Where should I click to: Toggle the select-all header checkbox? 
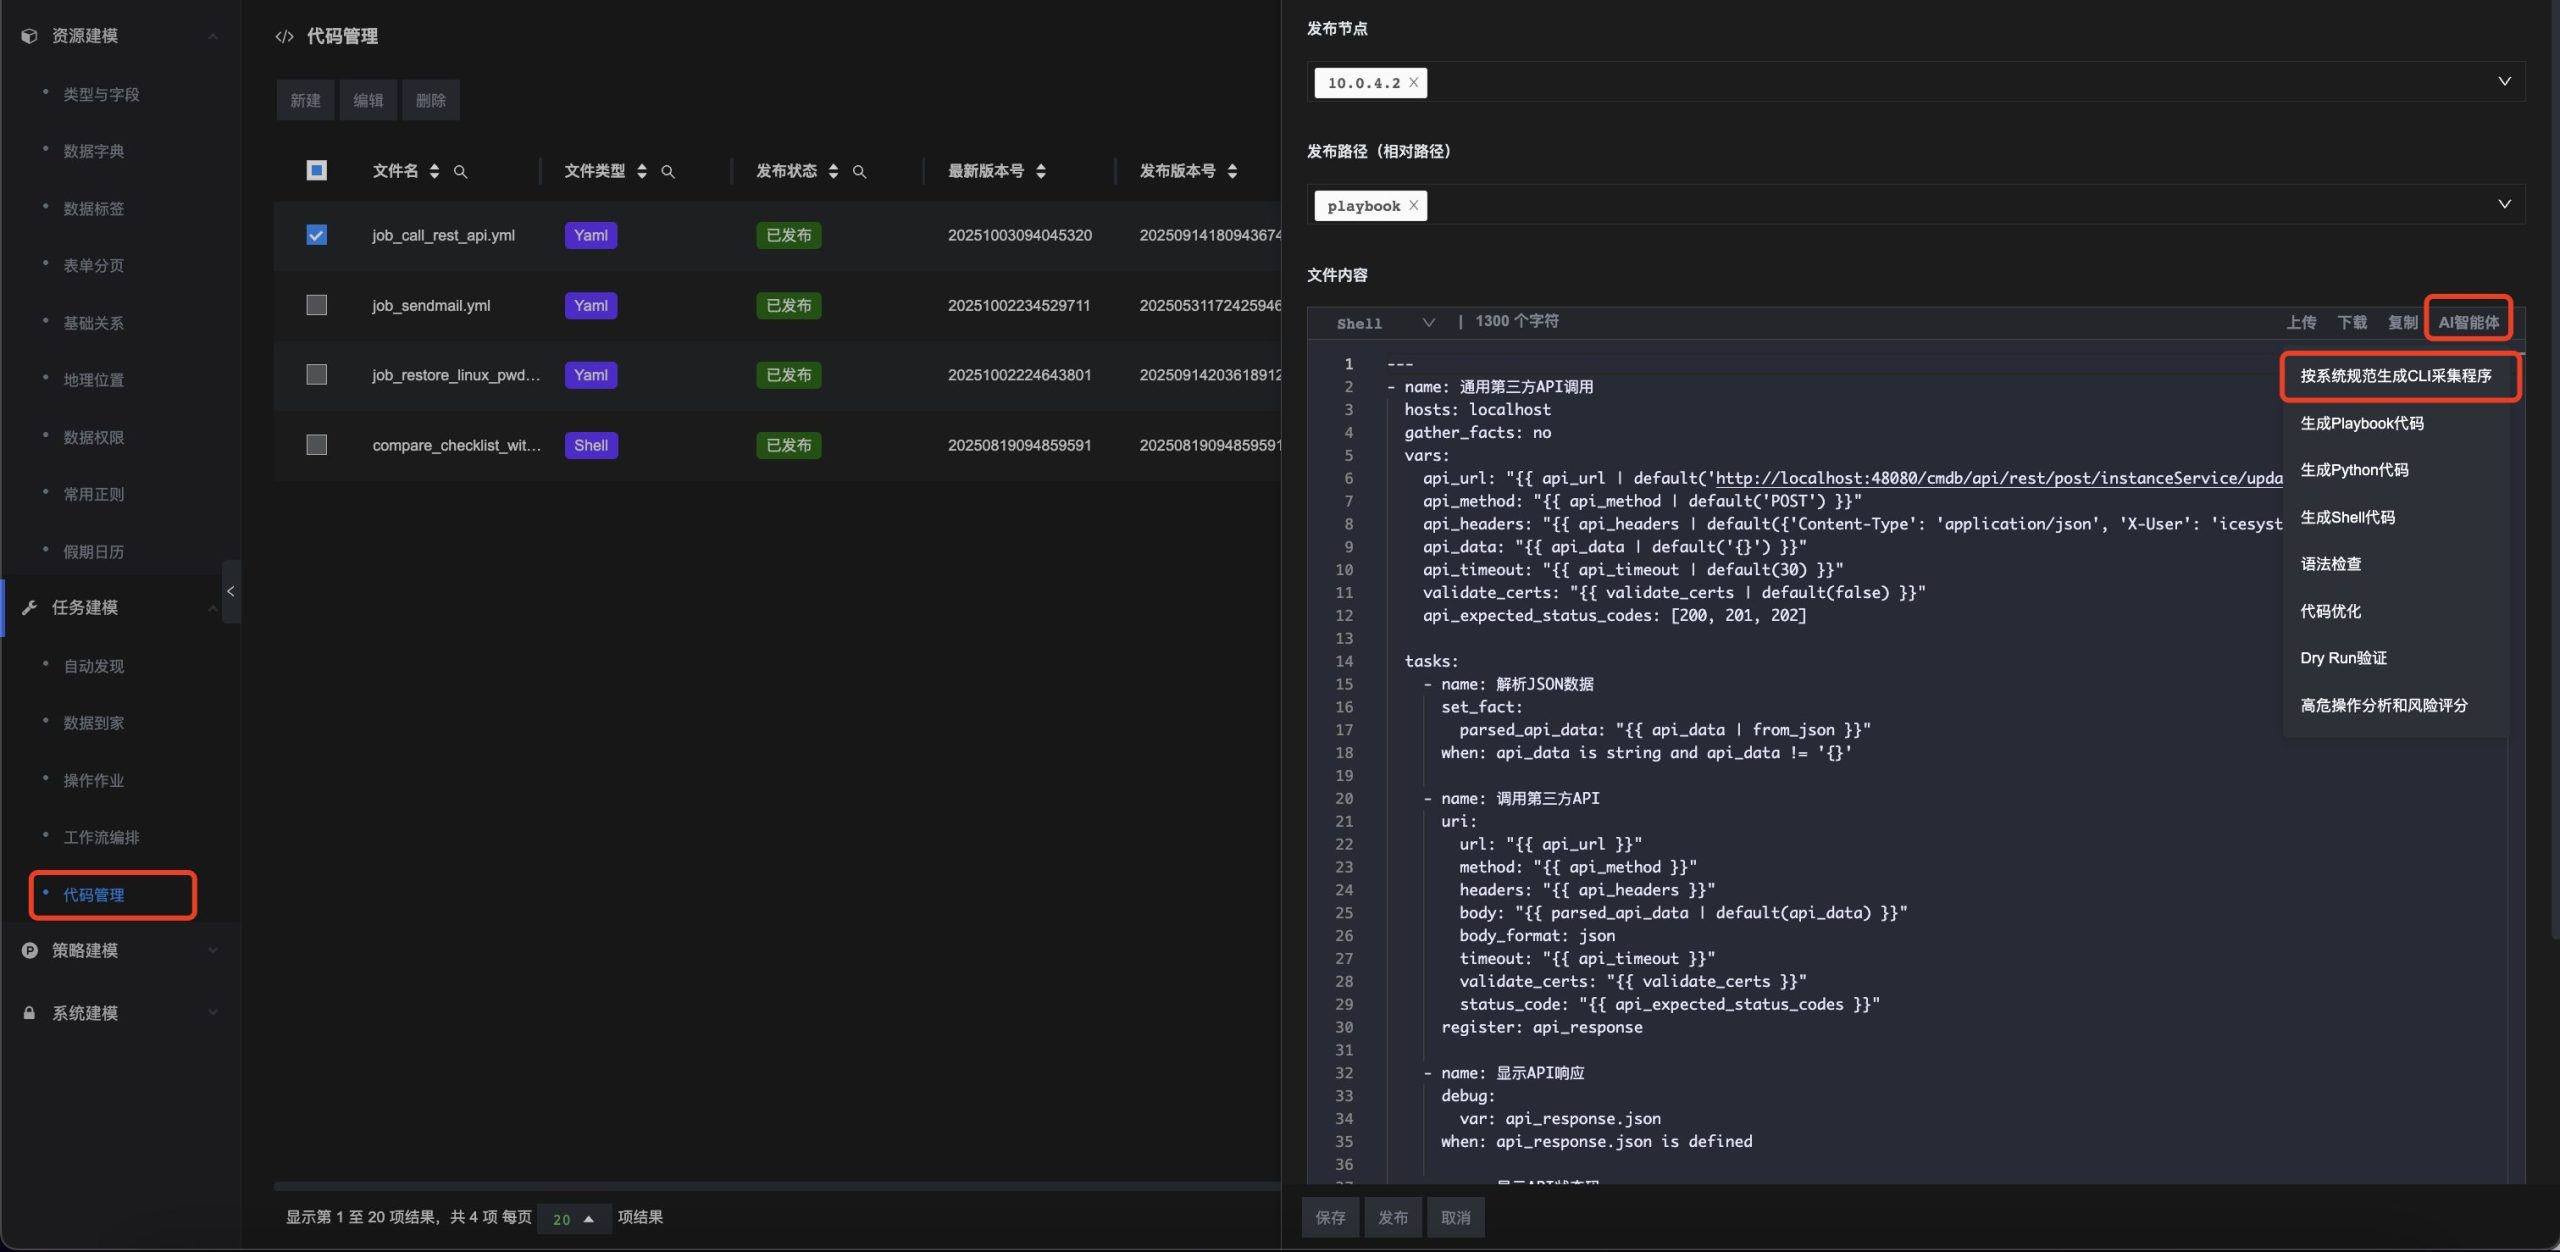316,170
